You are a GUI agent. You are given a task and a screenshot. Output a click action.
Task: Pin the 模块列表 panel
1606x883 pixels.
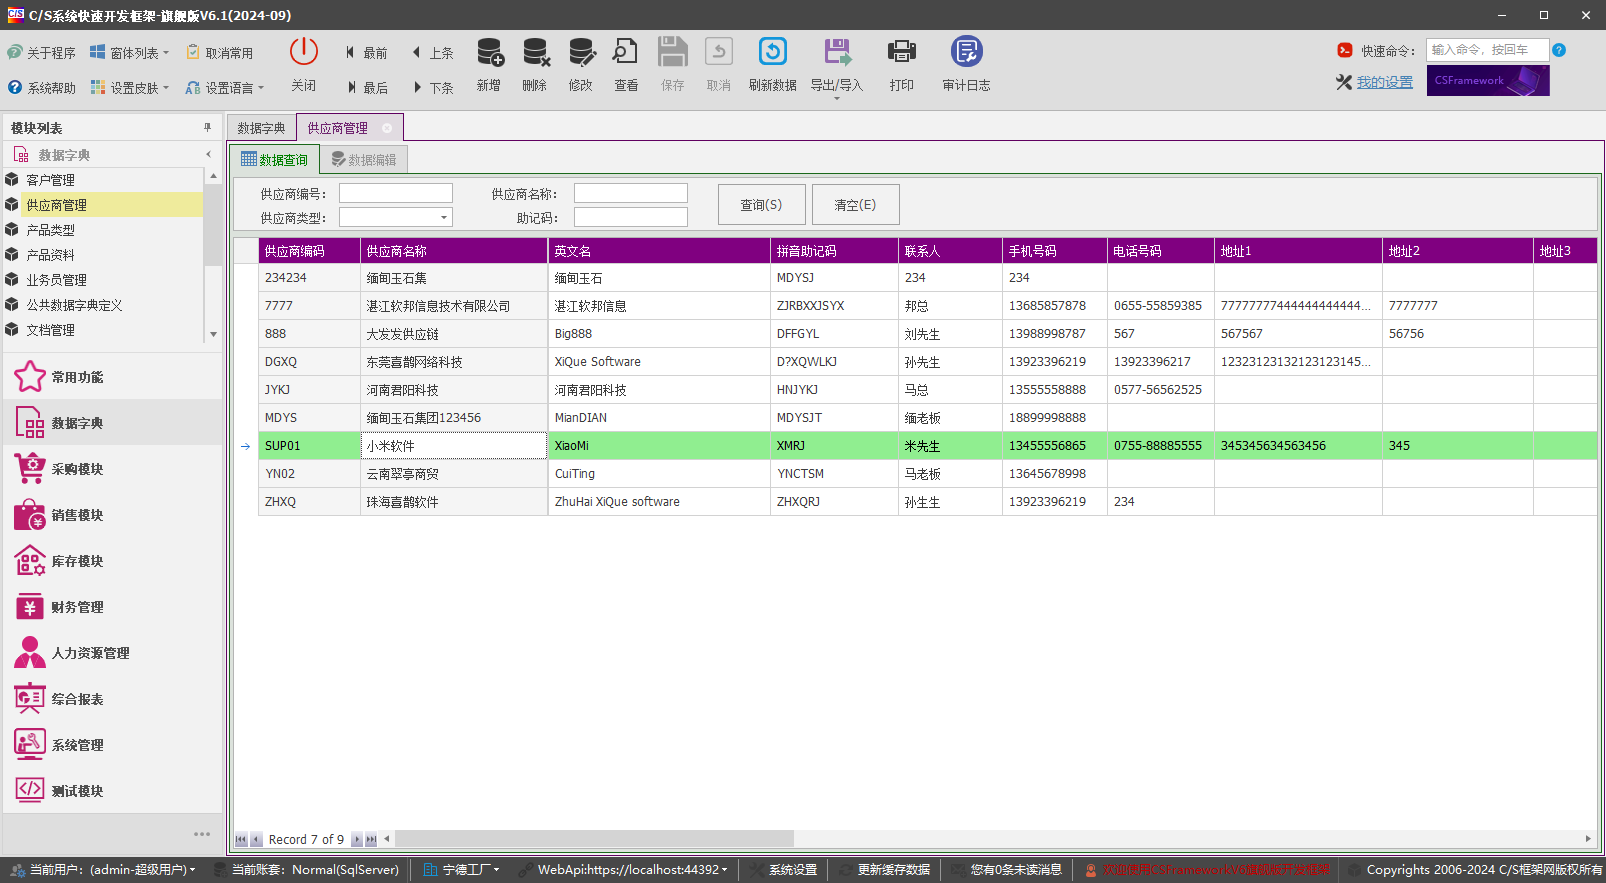(x=208, y=128)
